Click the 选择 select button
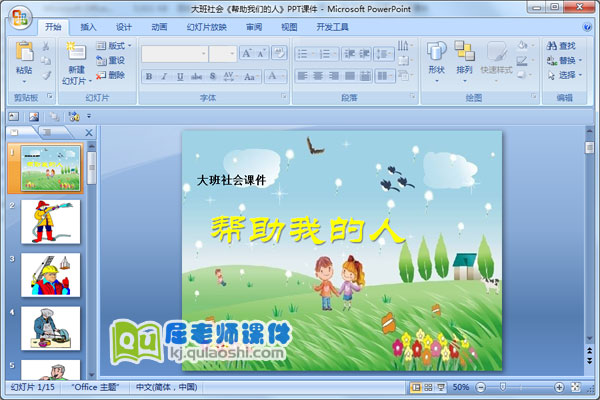 pyautogui.click(x=564, y=75)
